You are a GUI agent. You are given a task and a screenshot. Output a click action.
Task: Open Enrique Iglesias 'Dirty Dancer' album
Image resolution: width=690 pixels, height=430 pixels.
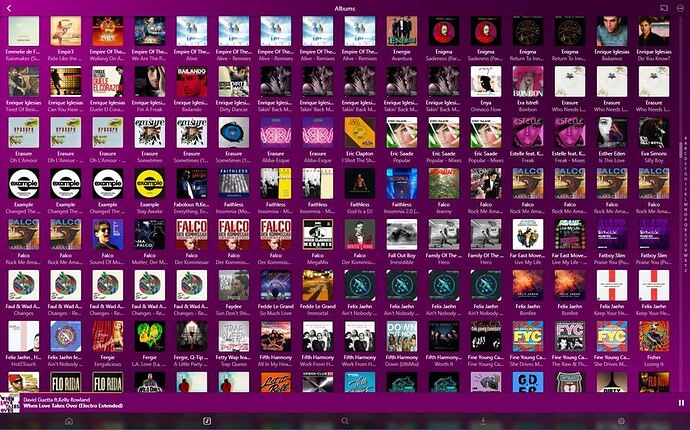tap(234, 82)
